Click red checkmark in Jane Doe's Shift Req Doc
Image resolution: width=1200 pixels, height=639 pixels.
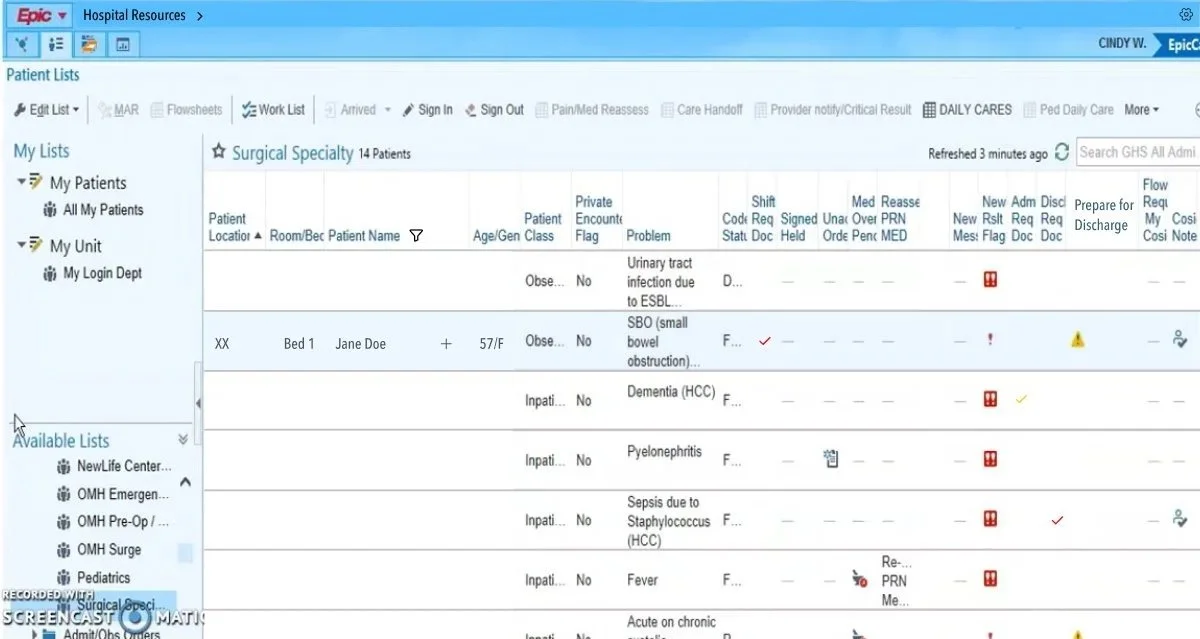[765, 341]
